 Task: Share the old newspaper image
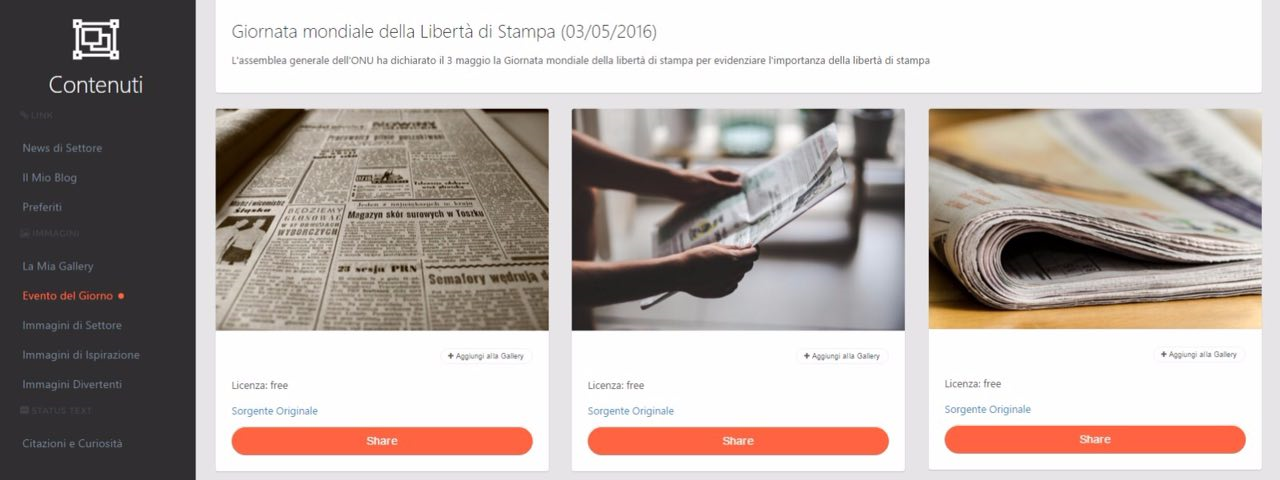(x=382, y=441)
